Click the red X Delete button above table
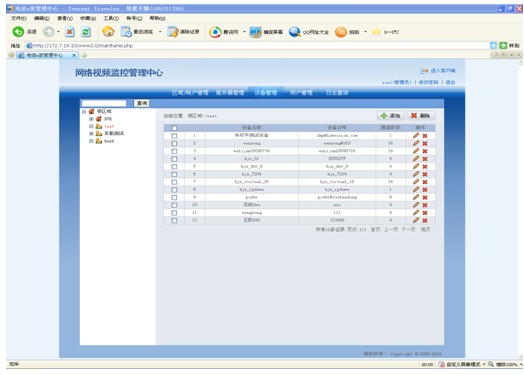524x375 pixels. click(x=421, y=116)
